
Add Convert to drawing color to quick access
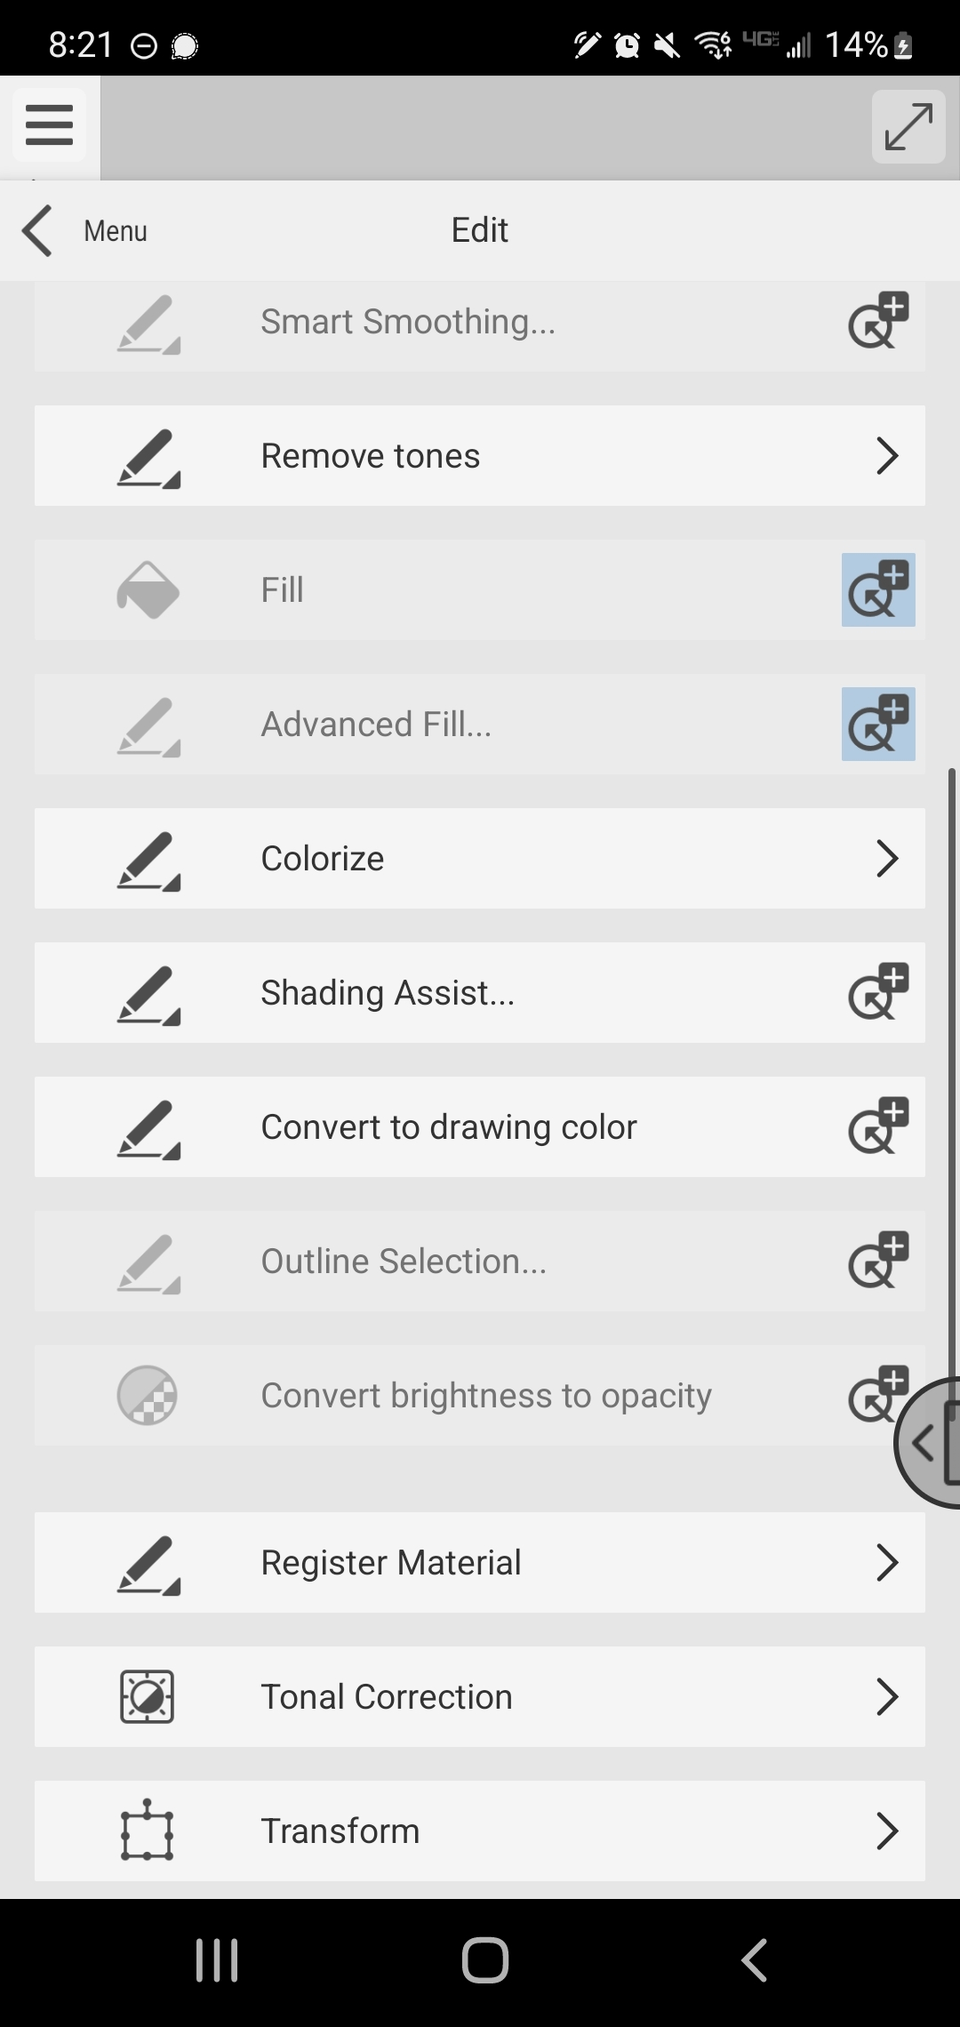point(878,1126)
